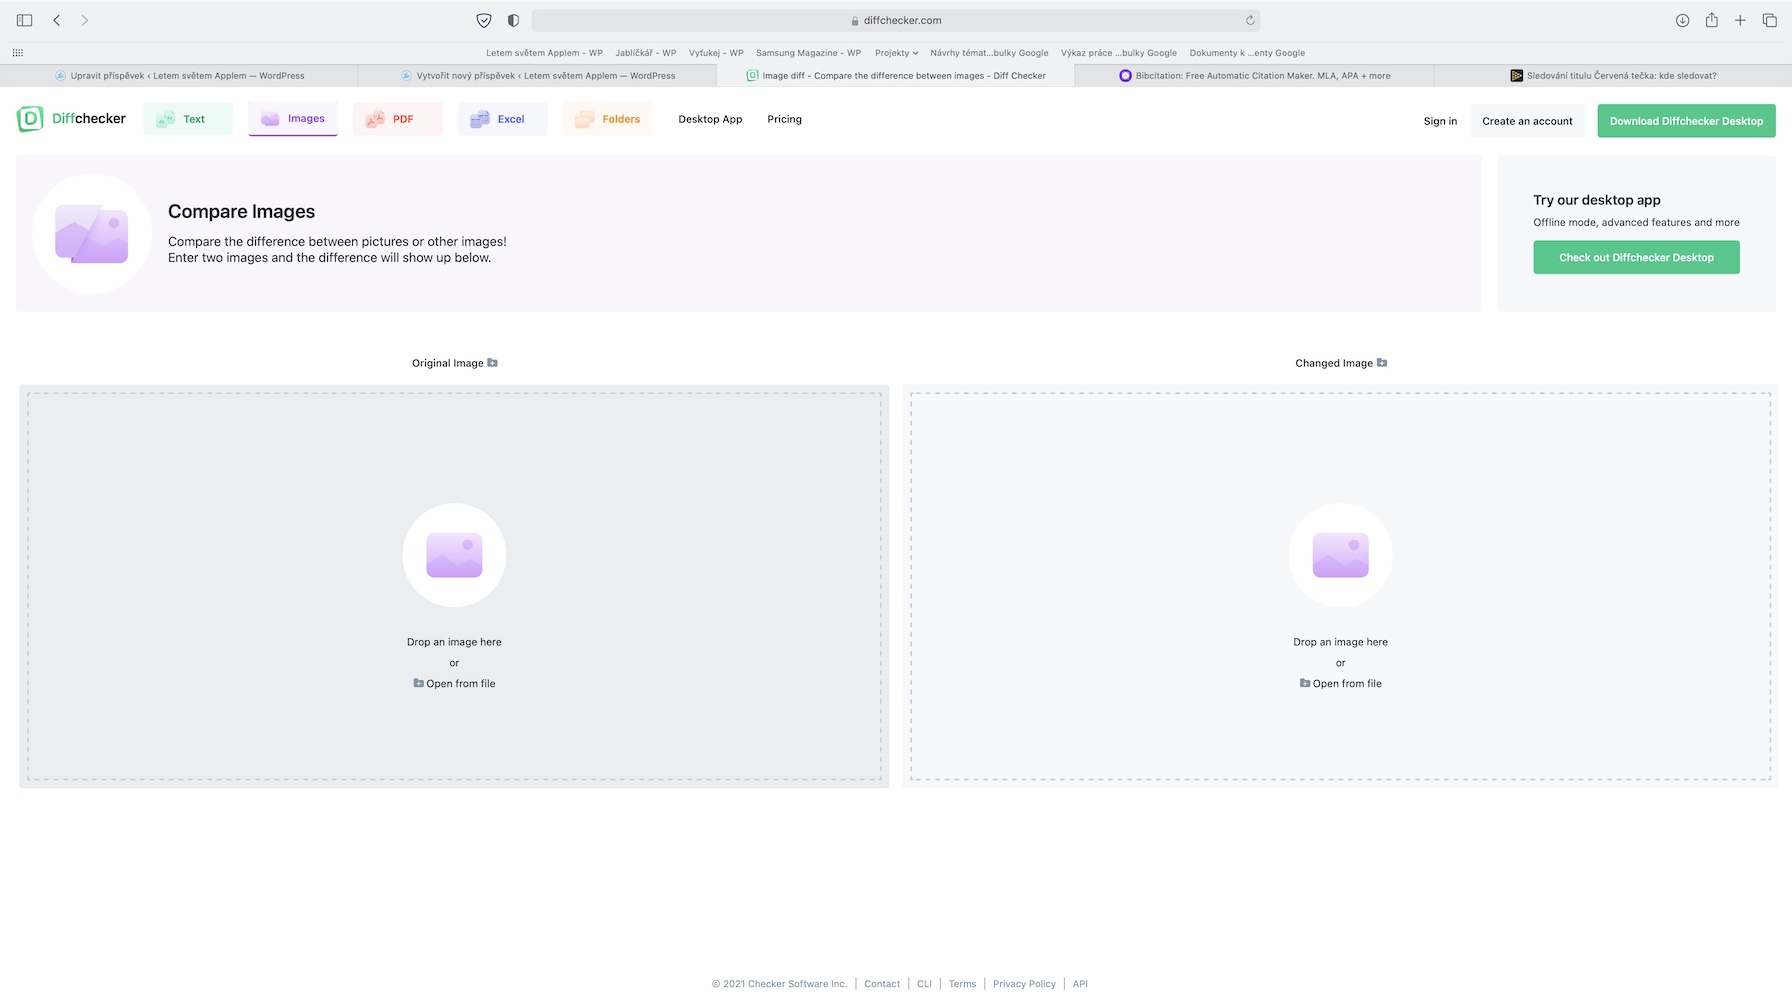
Task: Click the Share icon in Safari toolbar
Action: (x=1712, y=20)
